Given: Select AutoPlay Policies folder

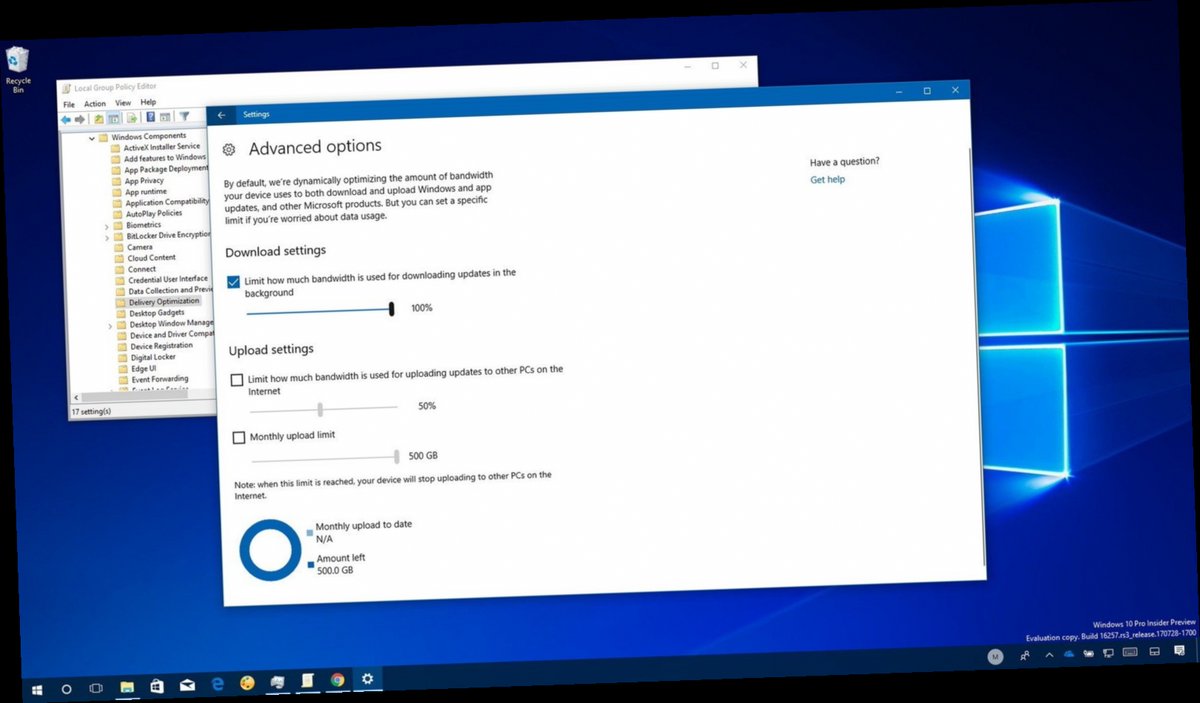Looking at the screenshot, I should point(154,214).
